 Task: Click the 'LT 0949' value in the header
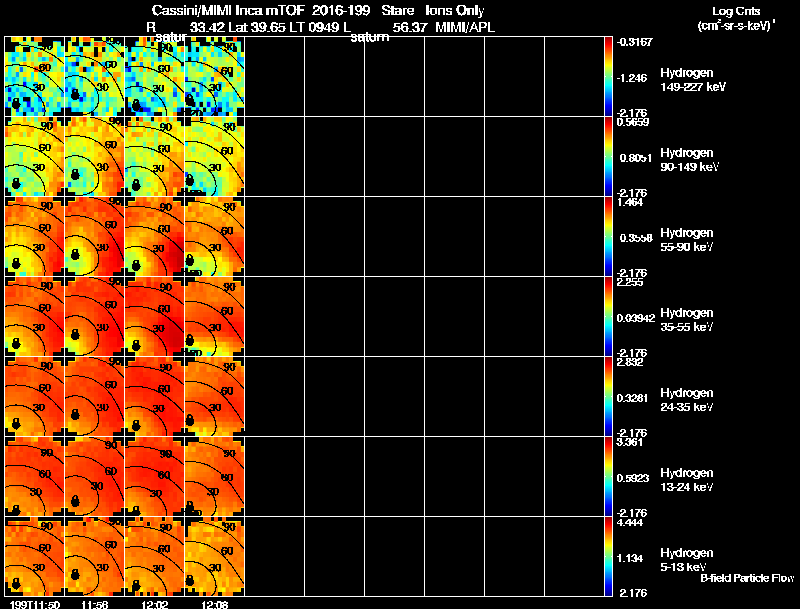pos(315,27)
